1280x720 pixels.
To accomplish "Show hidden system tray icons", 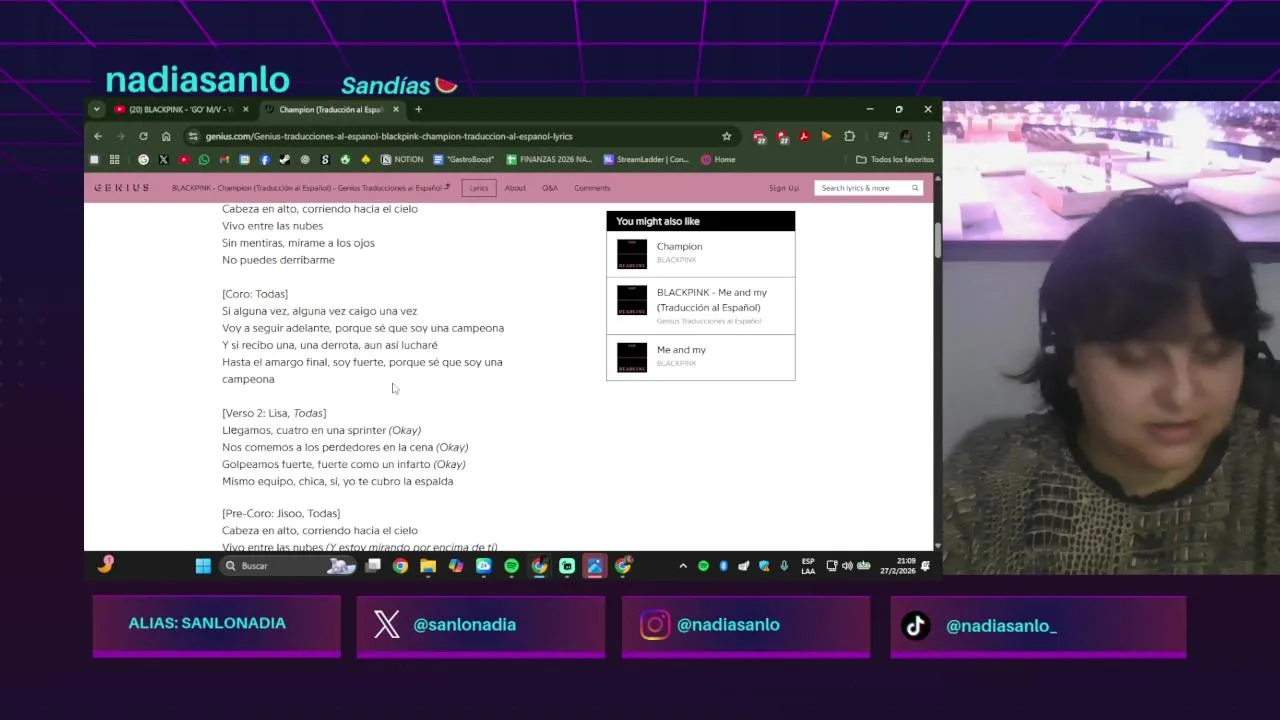I will click(x=683, y=566).
